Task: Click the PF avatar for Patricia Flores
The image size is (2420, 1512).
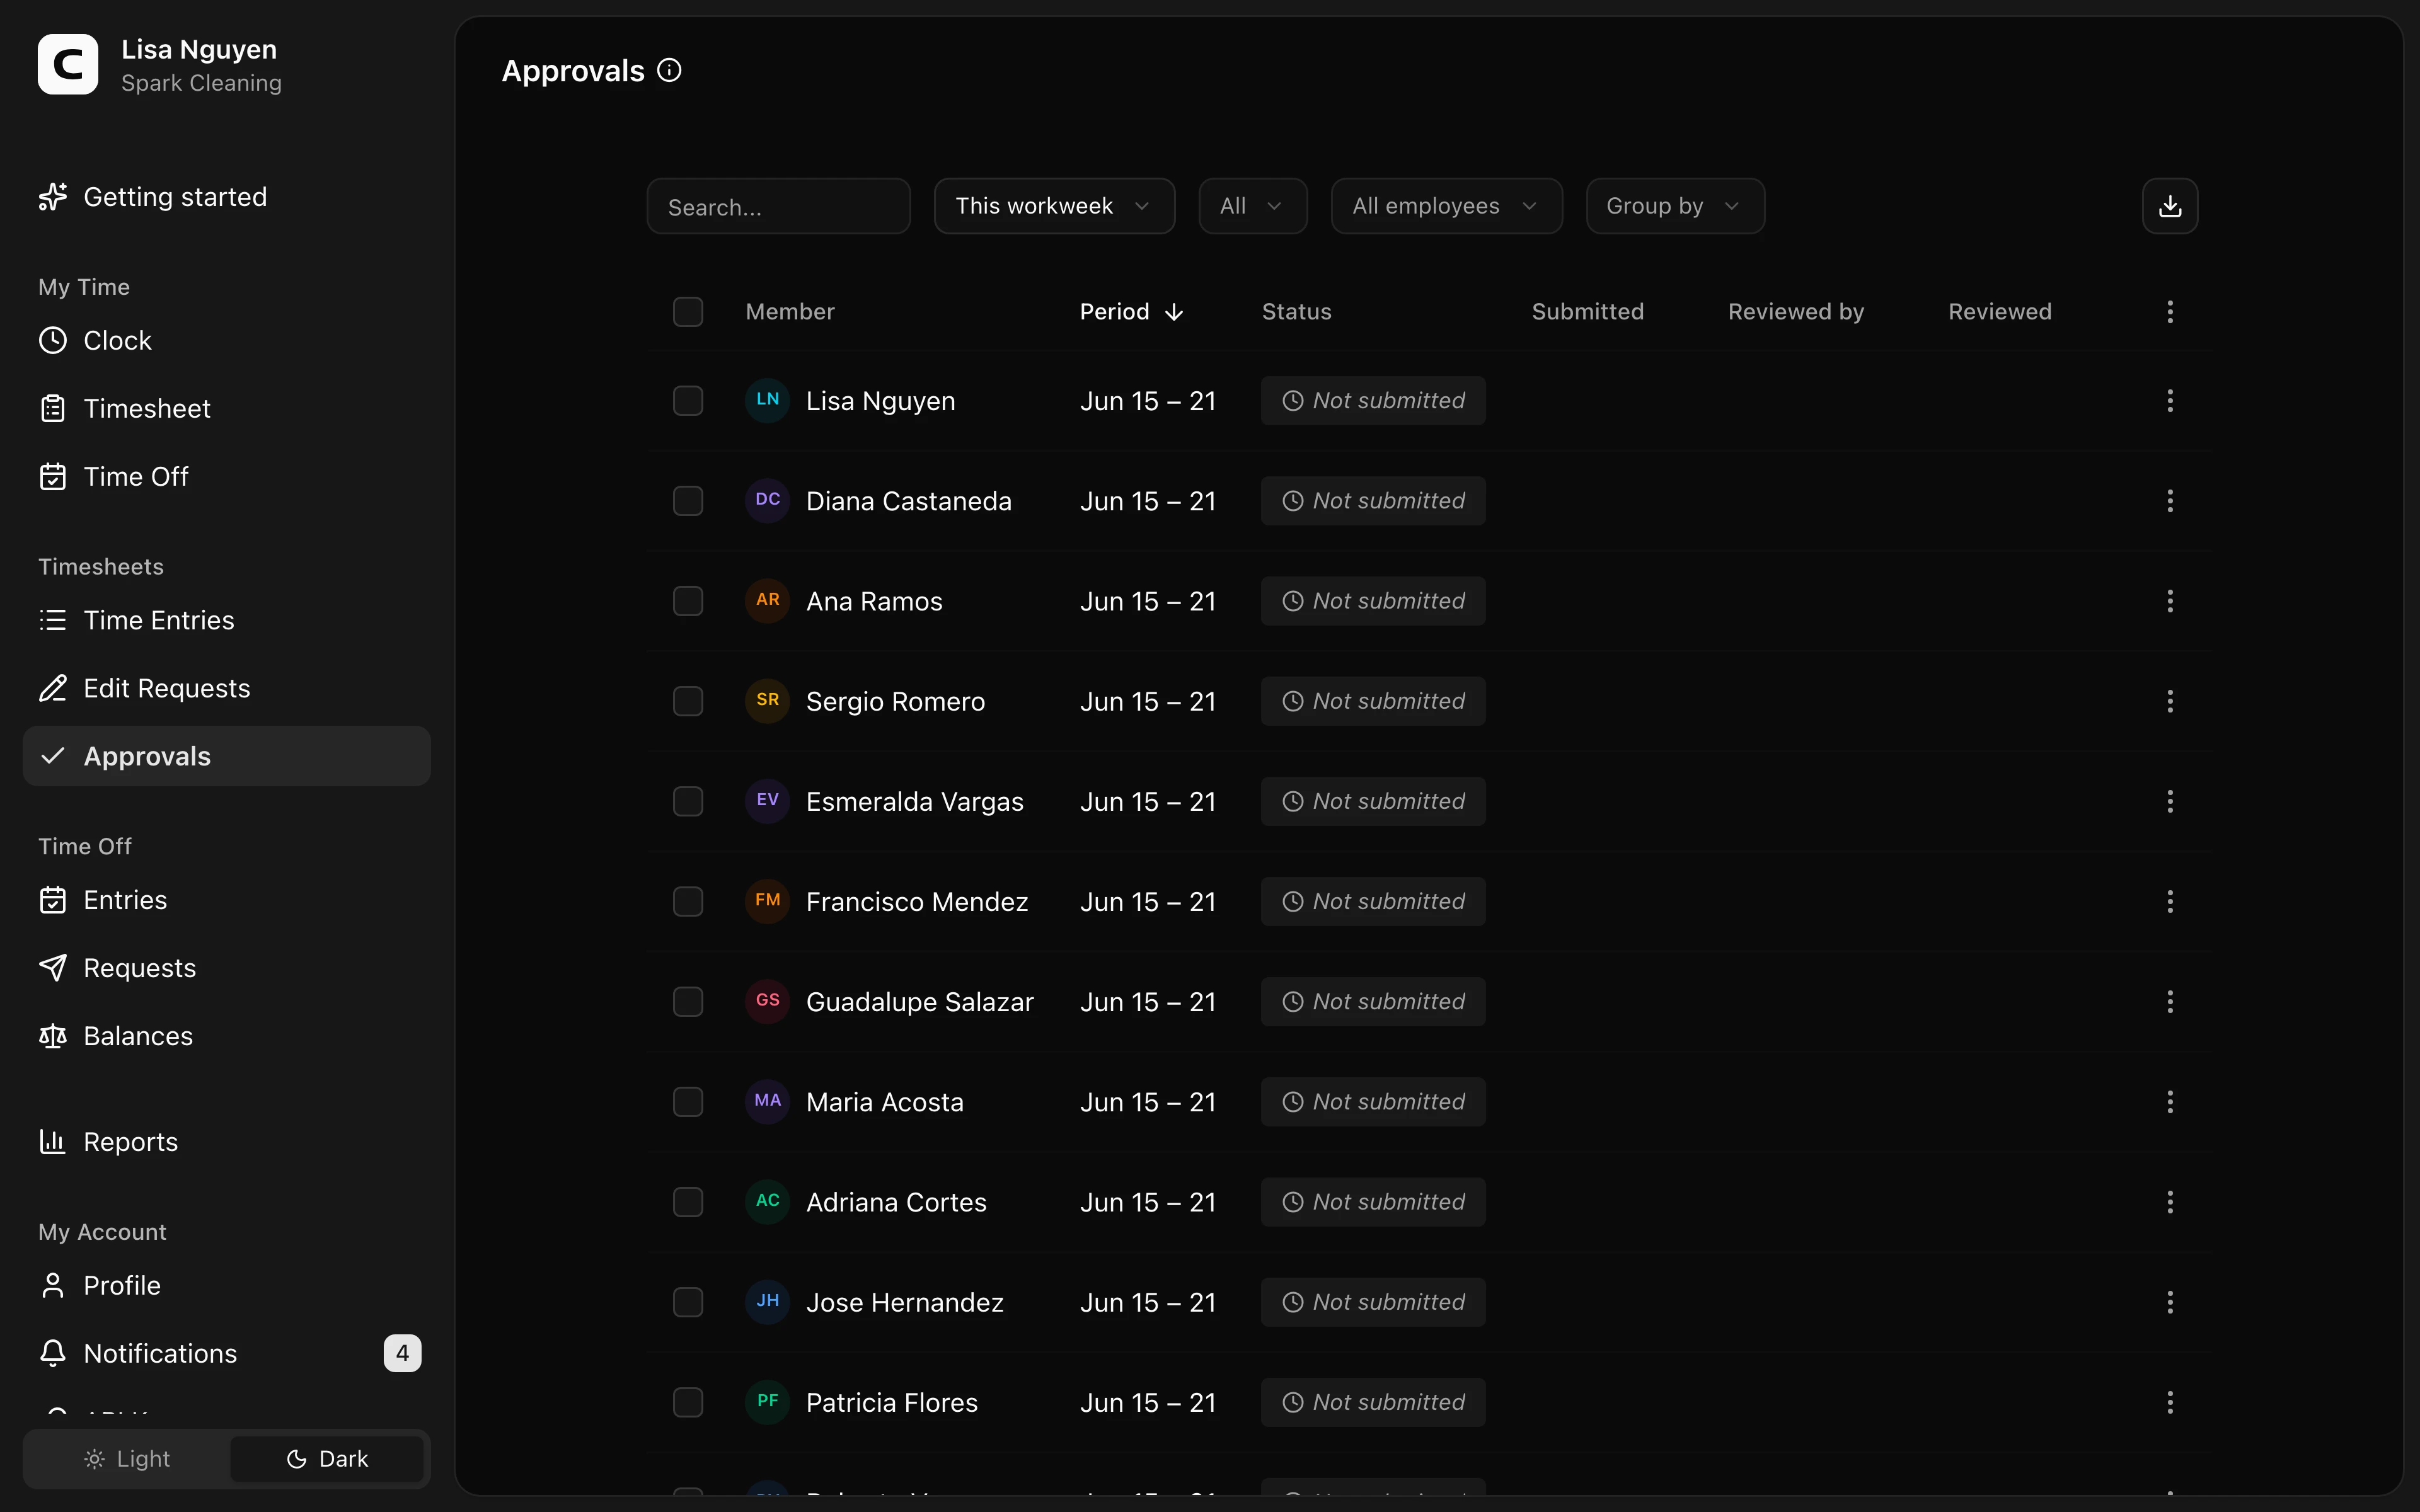Action: coord(767,1401)
